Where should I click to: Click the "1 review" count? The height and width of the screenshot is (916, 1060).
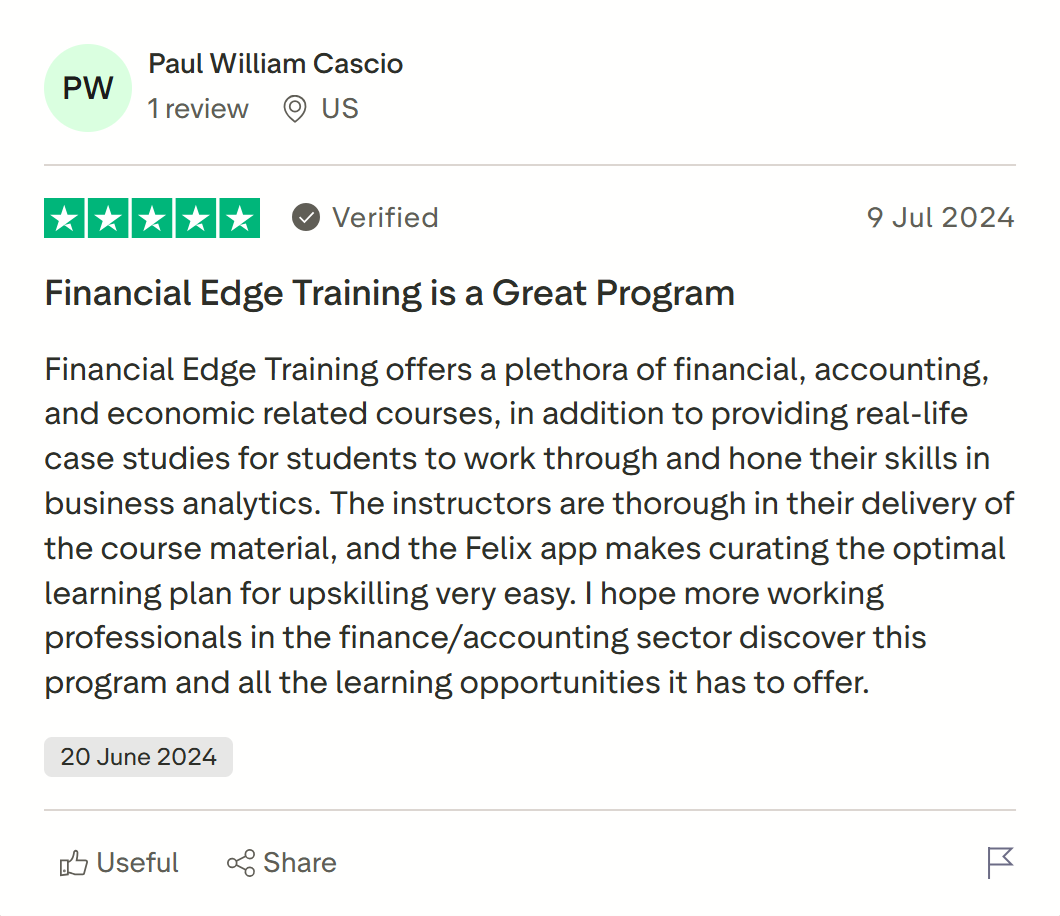[x=198, y=108]
